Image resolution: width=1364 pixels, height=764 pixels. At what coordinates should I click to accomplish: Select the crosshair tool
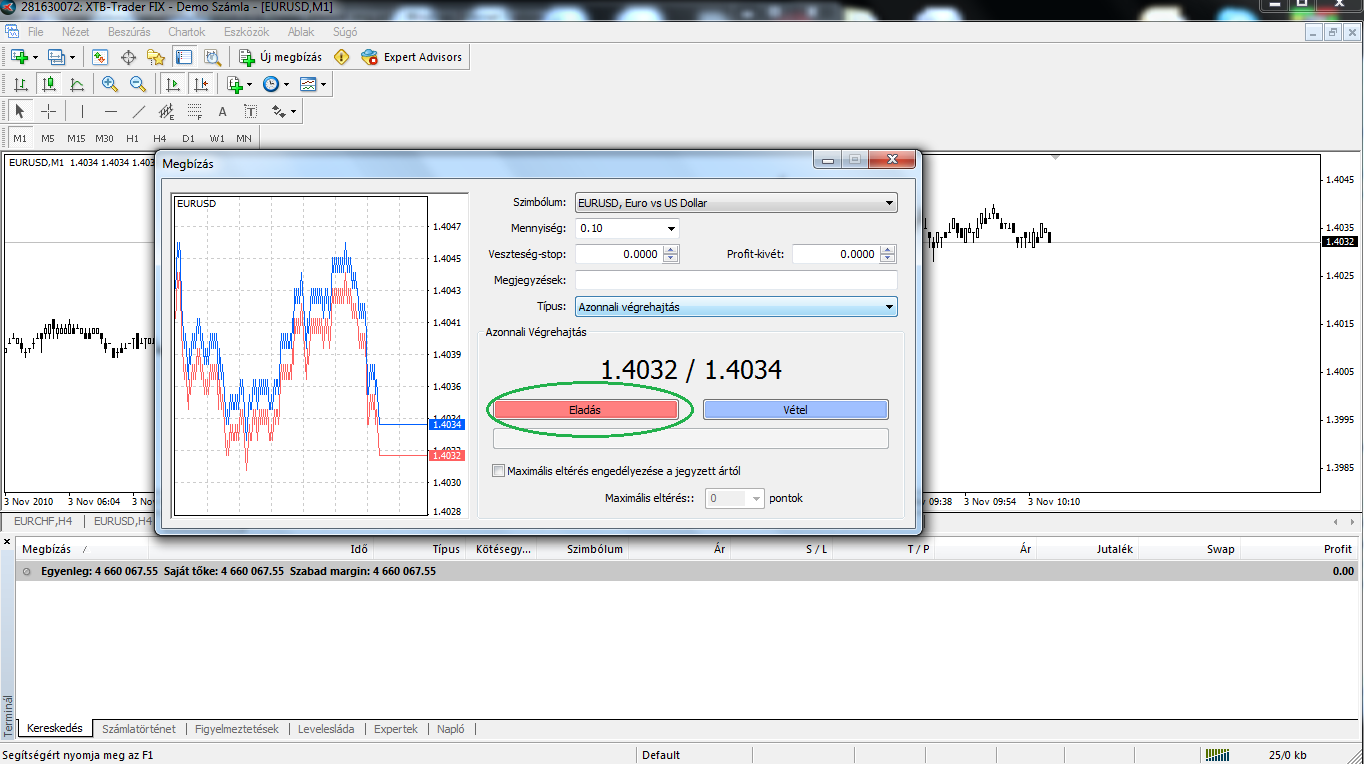pyautogui.click(x=48, y=111)
